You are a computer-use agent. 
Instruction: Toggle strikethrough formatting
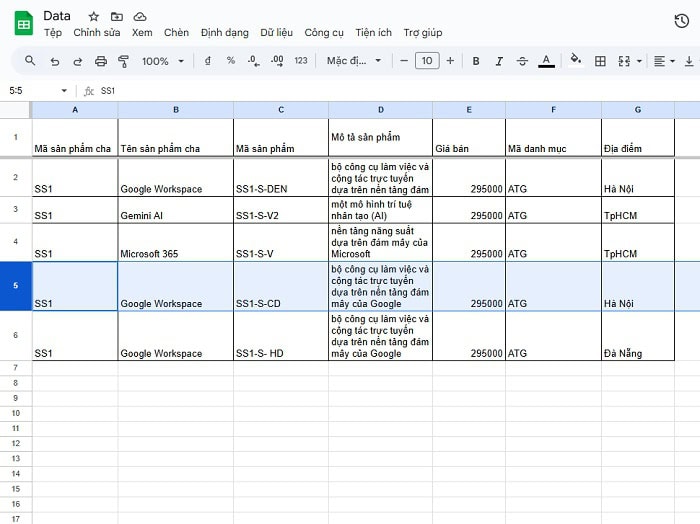[x=522, y=61]
